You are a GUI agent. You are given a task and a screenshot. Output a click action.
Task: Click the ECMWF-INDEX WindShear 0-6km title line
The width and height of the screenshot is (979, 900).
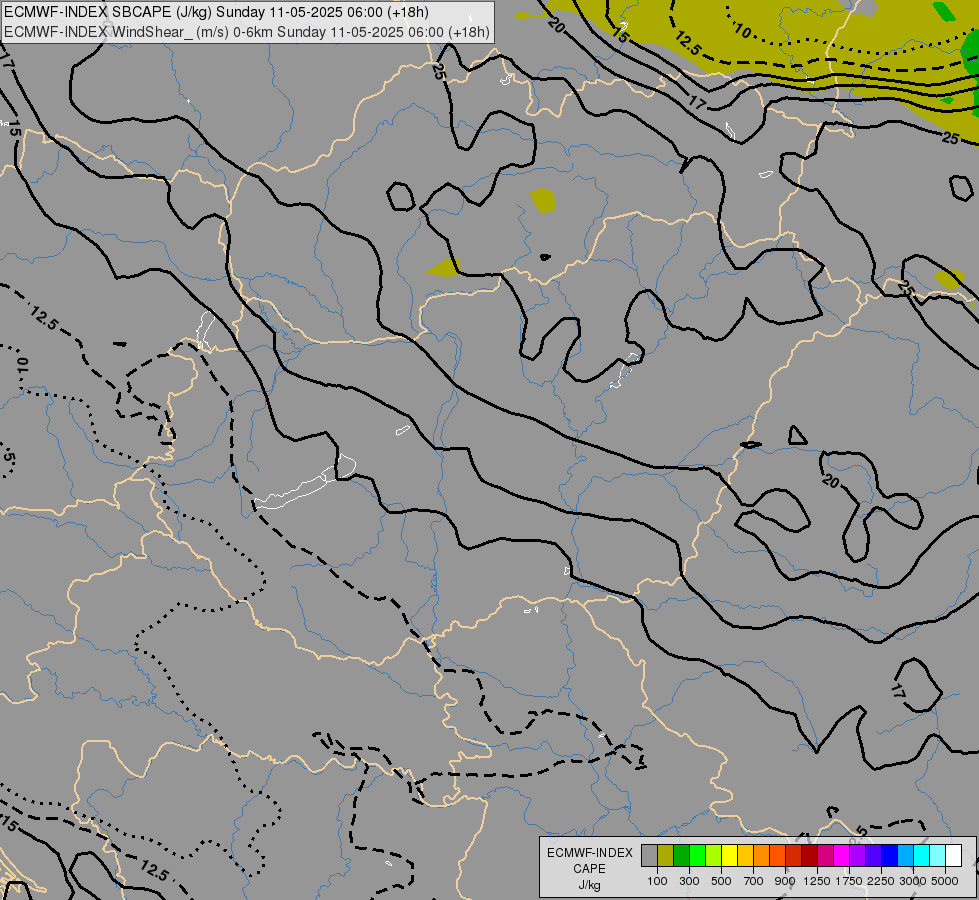[247, 32]
